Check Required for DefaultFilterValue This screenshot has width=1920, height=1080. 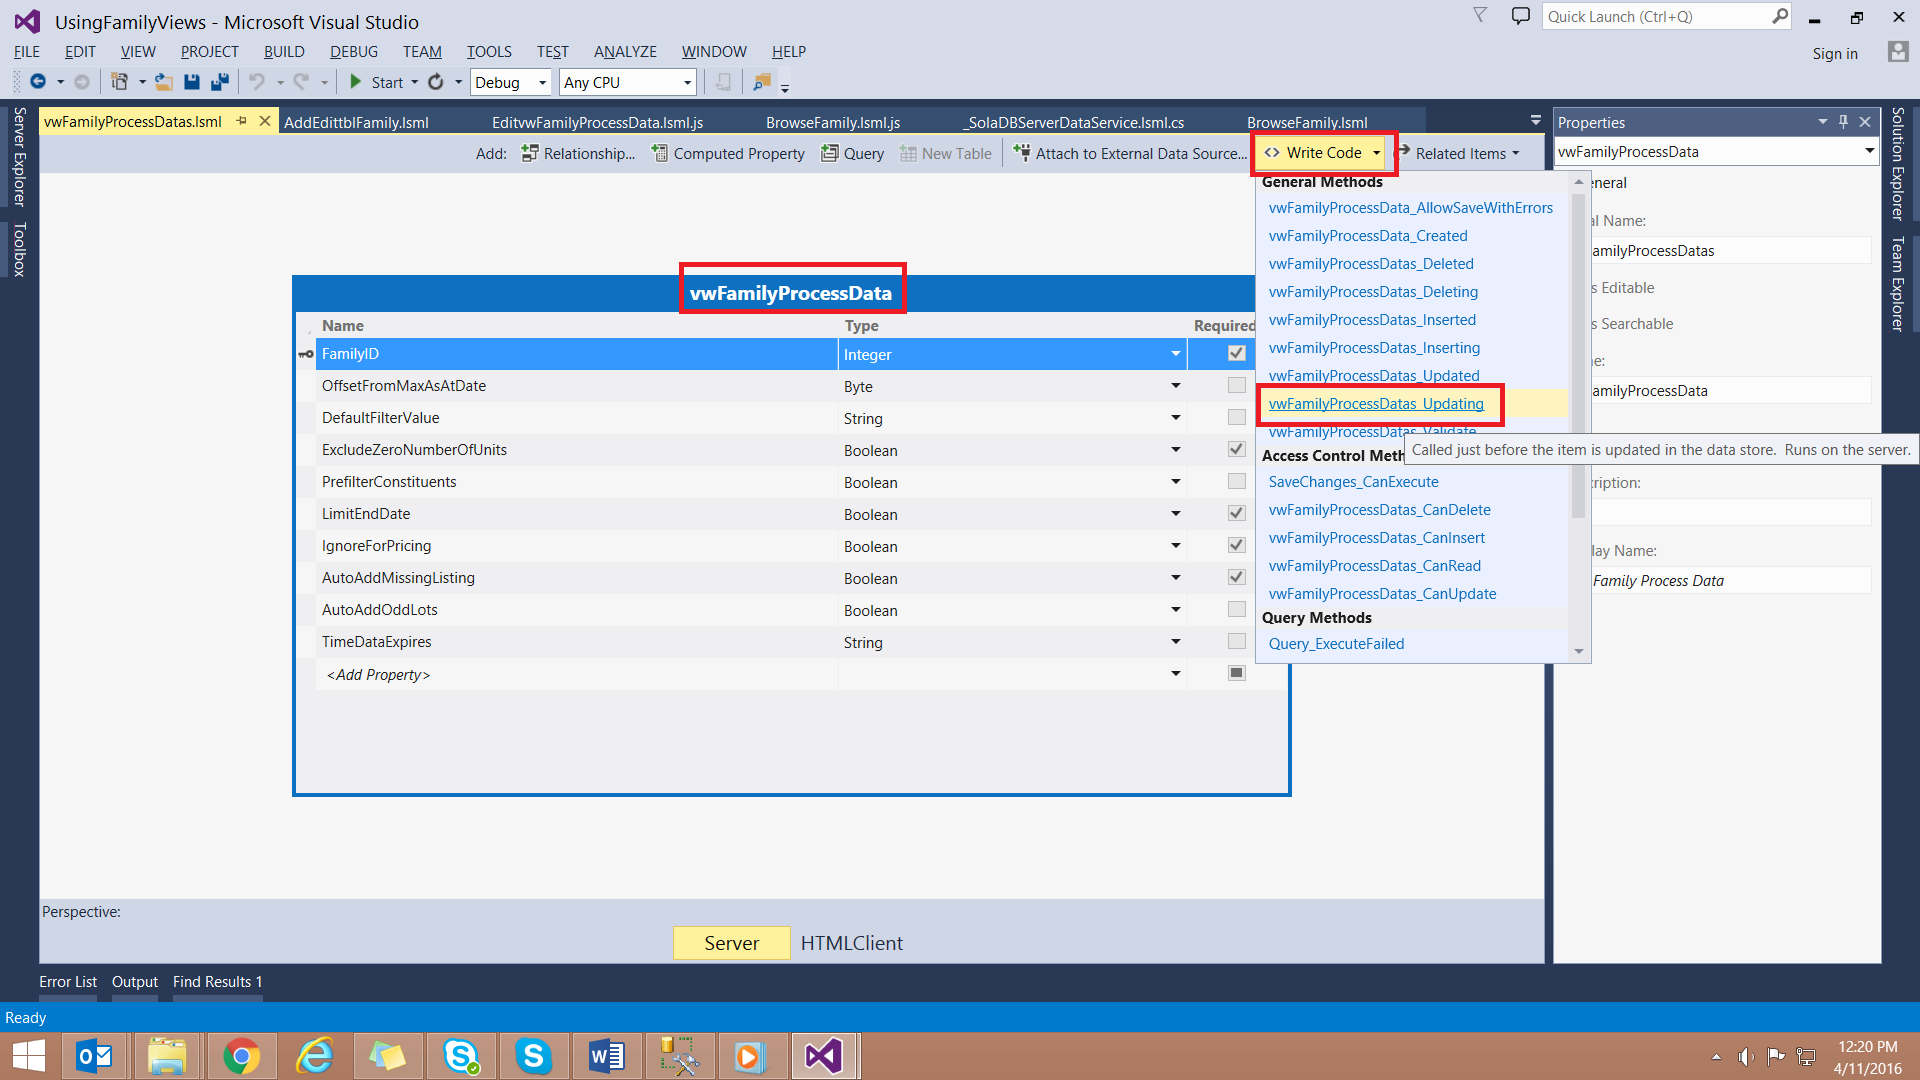(1237, 417)
